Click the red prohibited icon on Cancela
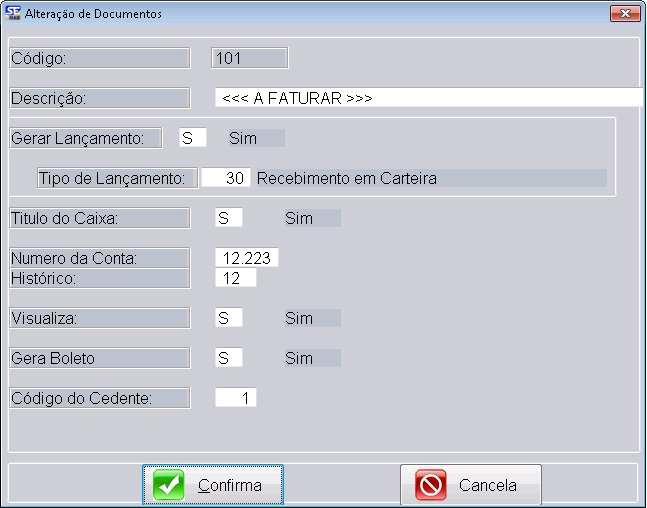 coord(431,486)
